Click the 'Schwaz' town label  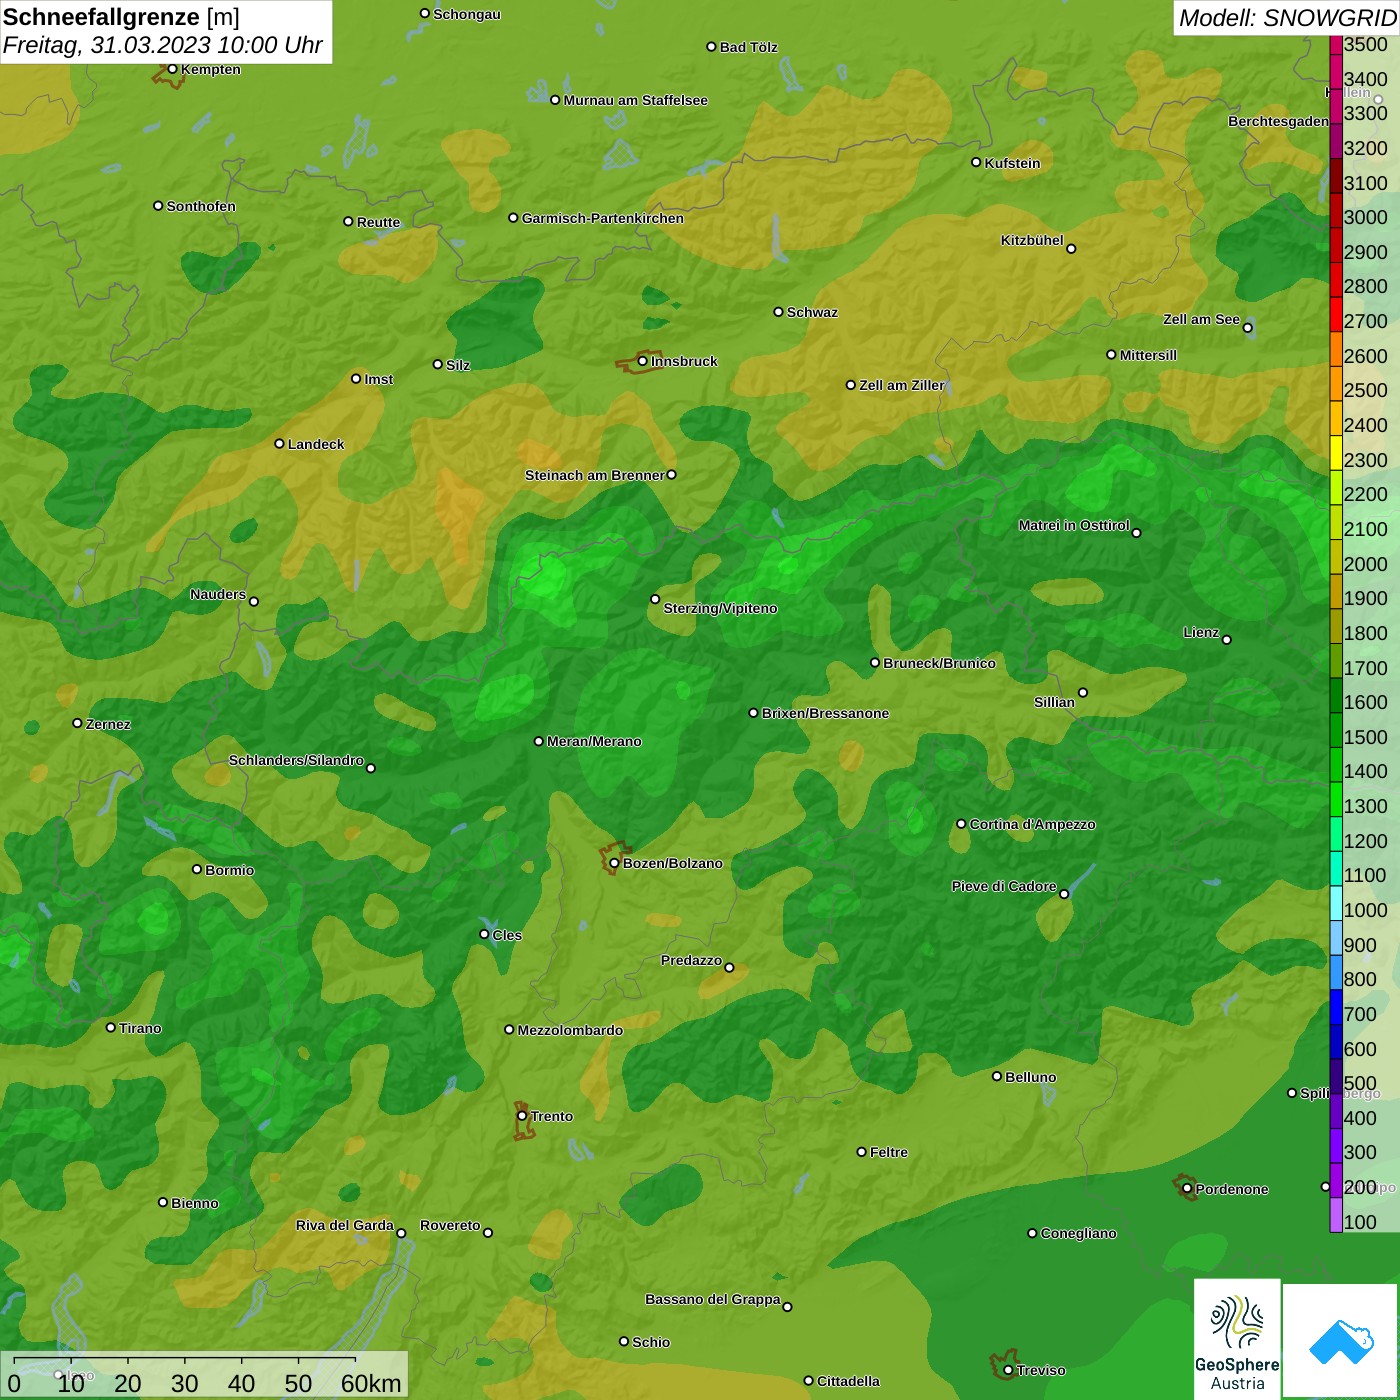812,312
